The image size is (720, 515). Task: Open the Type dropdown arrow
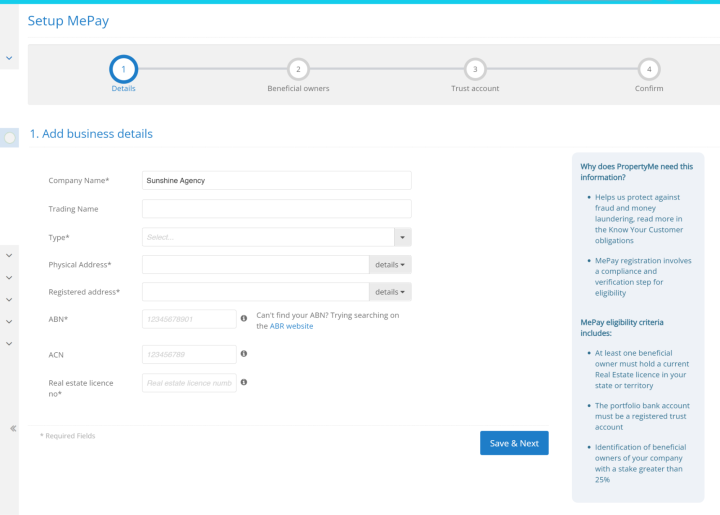[x=403, y=237]
